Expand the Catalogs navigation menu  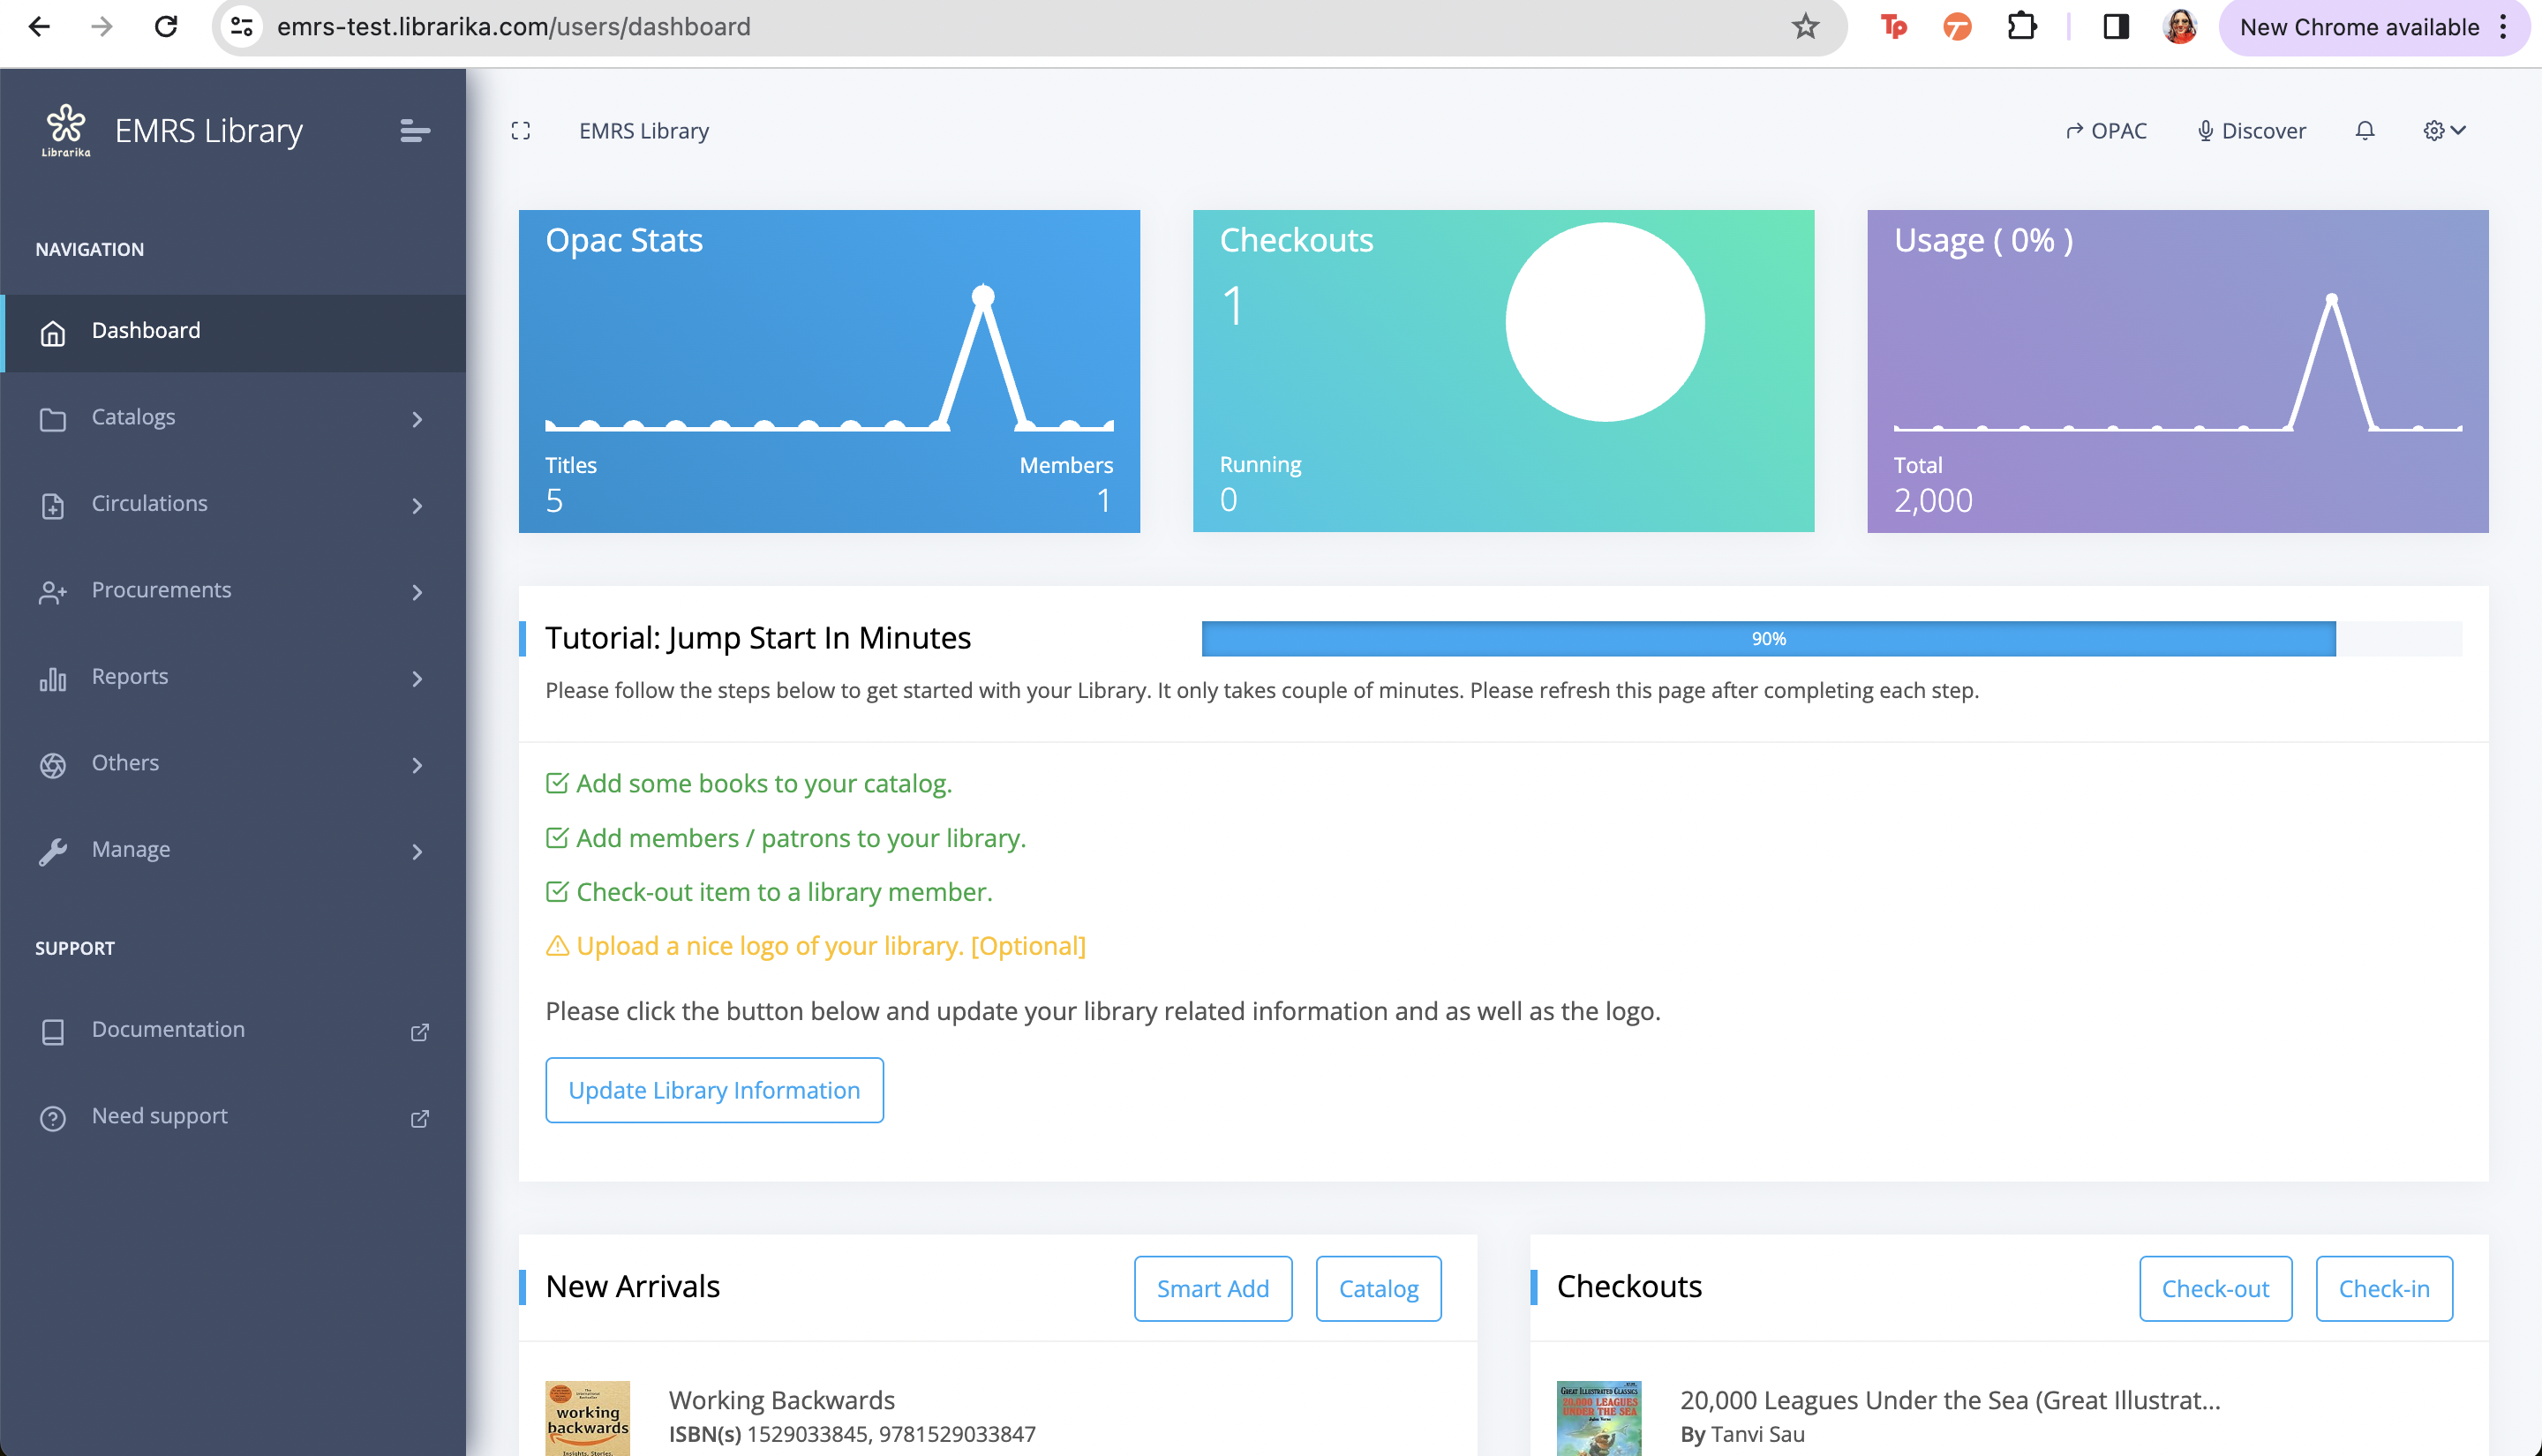232,418
